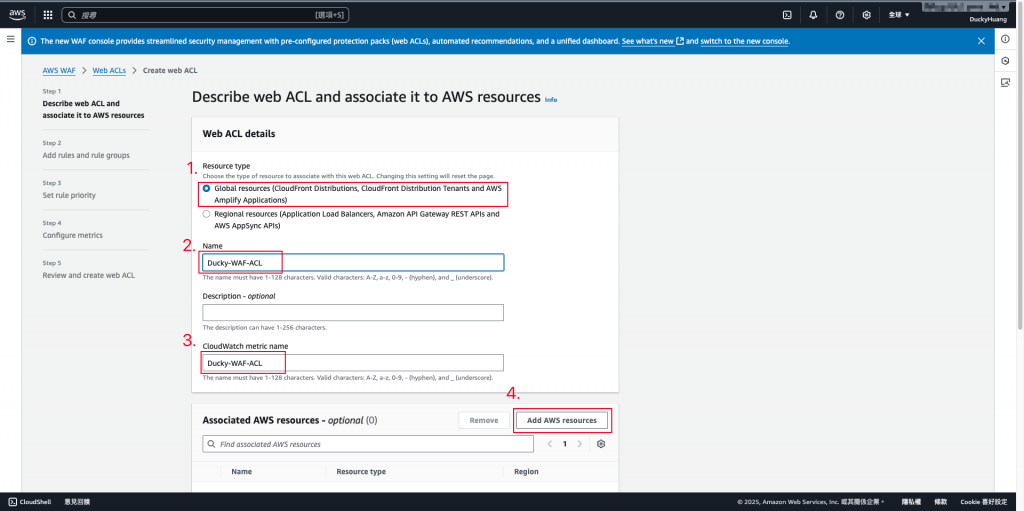Open the notifications bell
The image size is (1024, 511).
click(x=813, y=14)
